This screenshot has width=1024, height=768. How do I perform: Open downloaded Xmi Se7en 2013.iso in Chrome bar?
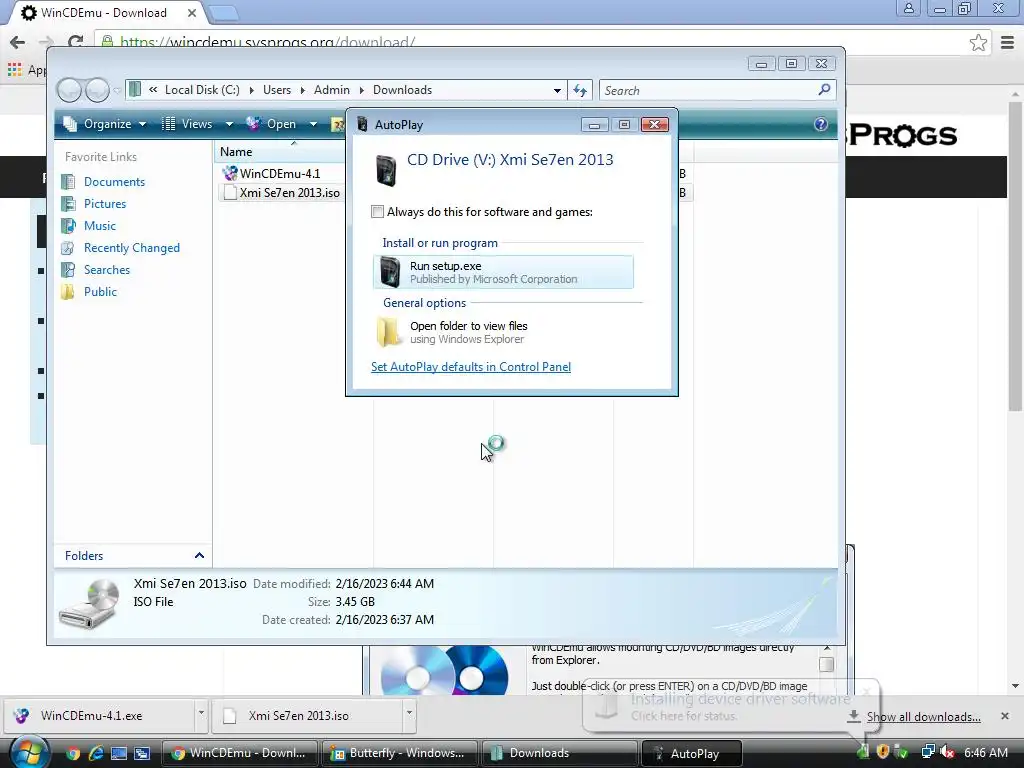pyautogui.click(x=307, y=716)
